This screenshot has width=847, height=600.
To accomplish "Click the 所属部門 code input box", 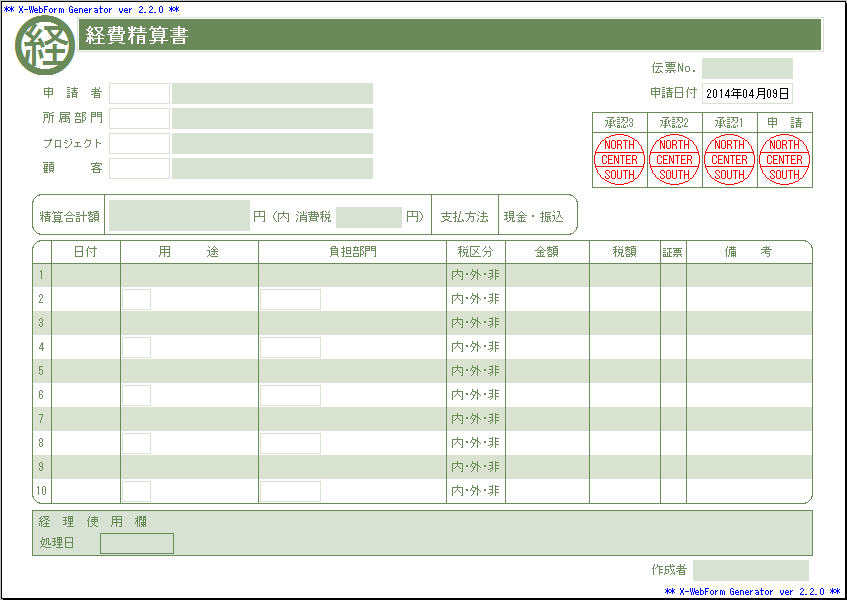I will pyautogui.click(x=139, y=119).
